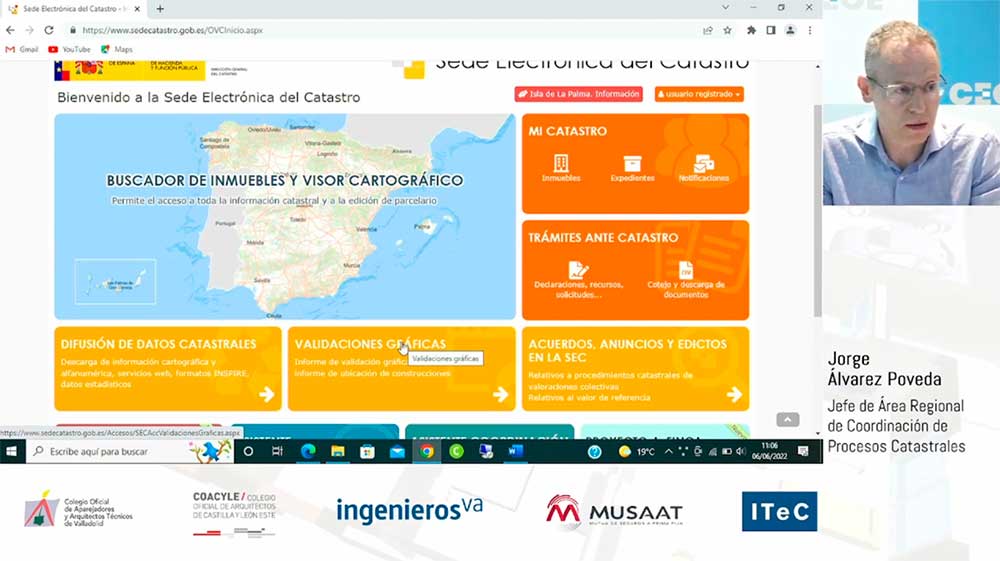Open Inmuebles in Mi Catastro panel
The image size is (1000, 561).
[x=561, y=167]
